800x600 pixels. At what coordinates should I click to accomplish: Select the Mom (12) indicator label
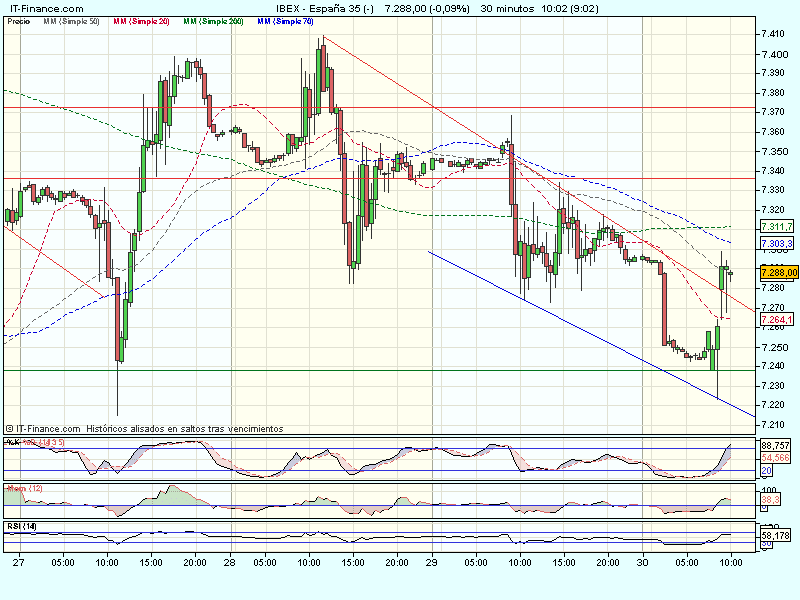pos(24,488)
